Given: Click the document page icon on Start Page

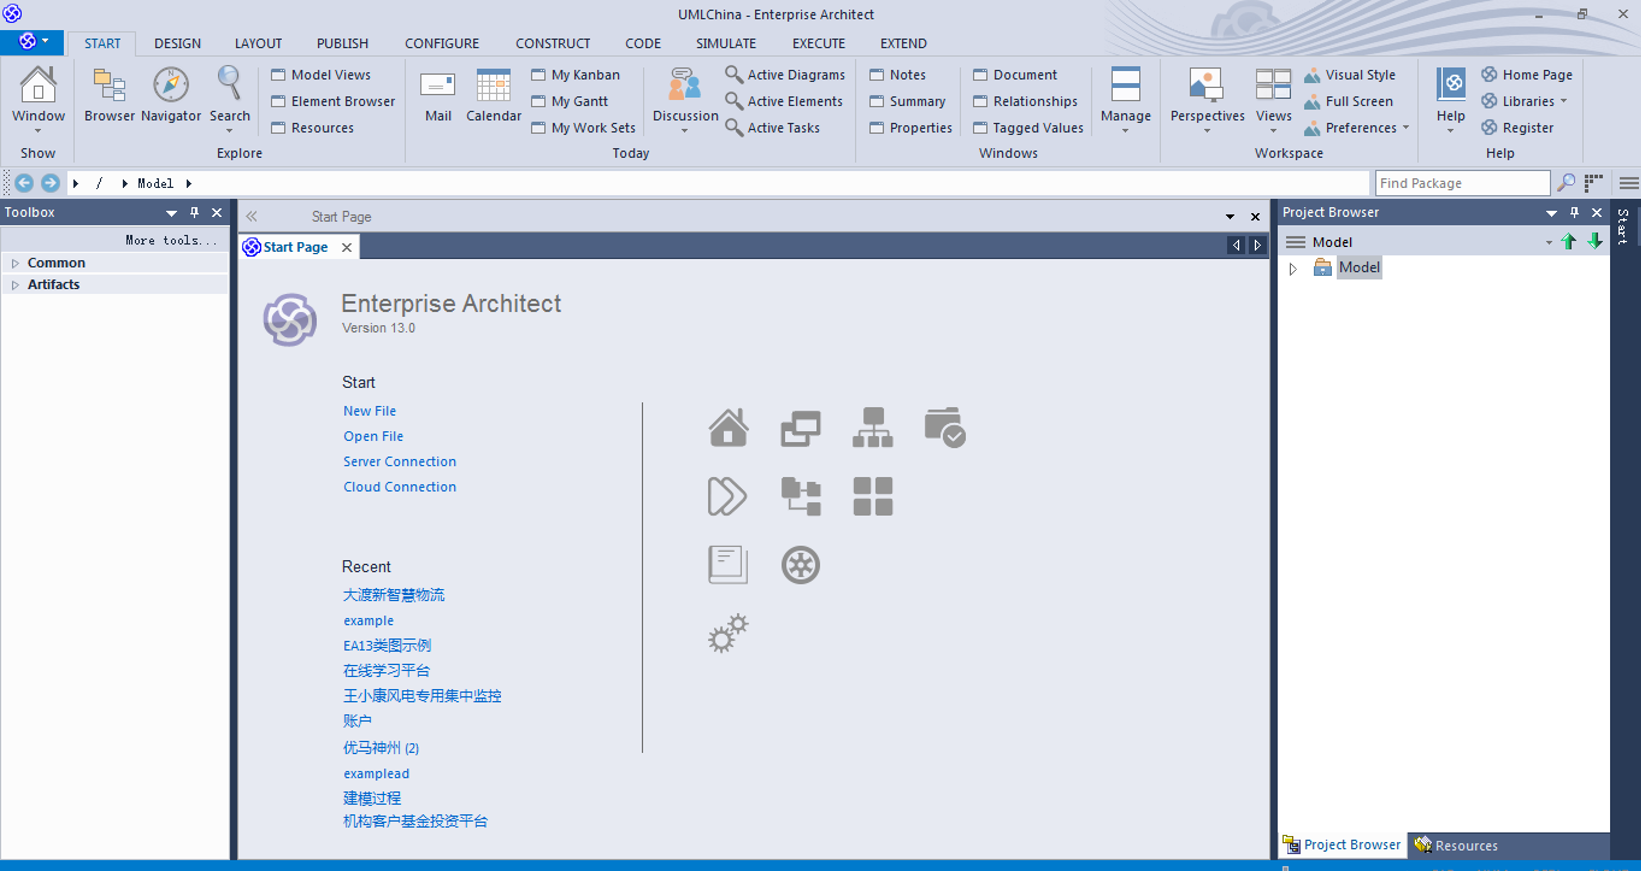Looking at the screenshot, I should pos(728,565).
